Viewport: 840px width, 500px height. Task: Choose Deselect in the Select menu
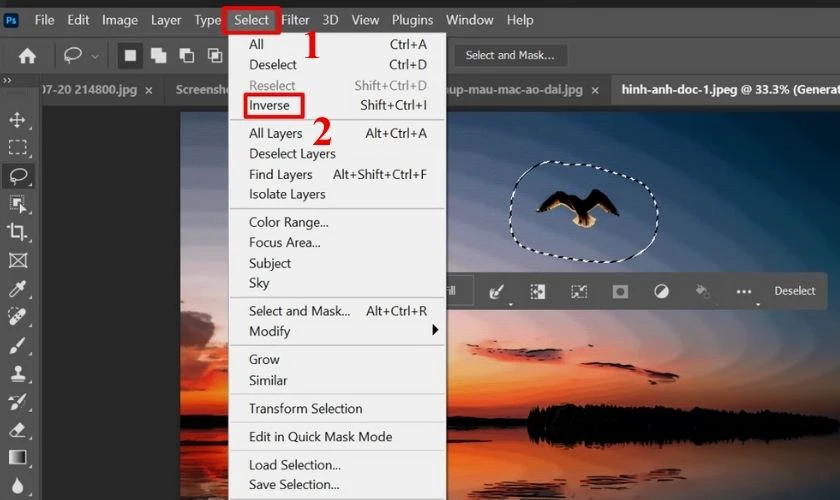[x=338, y=65]
